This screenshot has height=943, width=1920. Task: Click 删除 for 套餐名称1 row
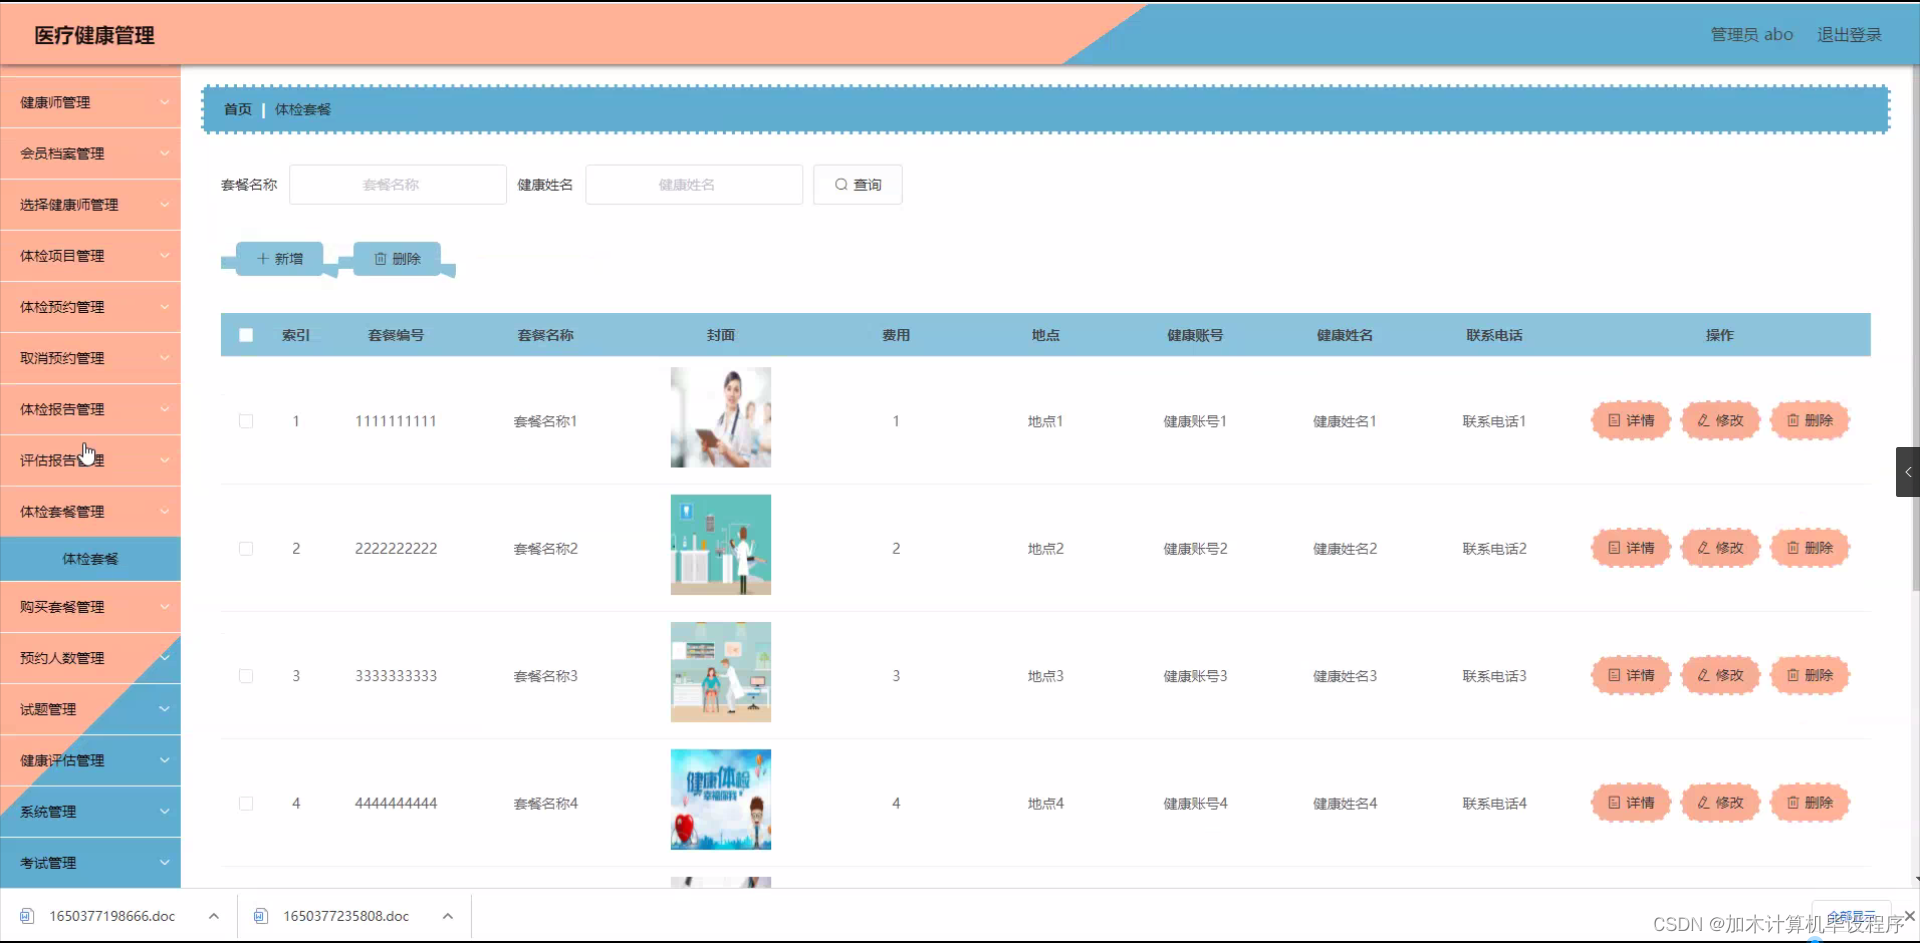tap(1810, 421)
